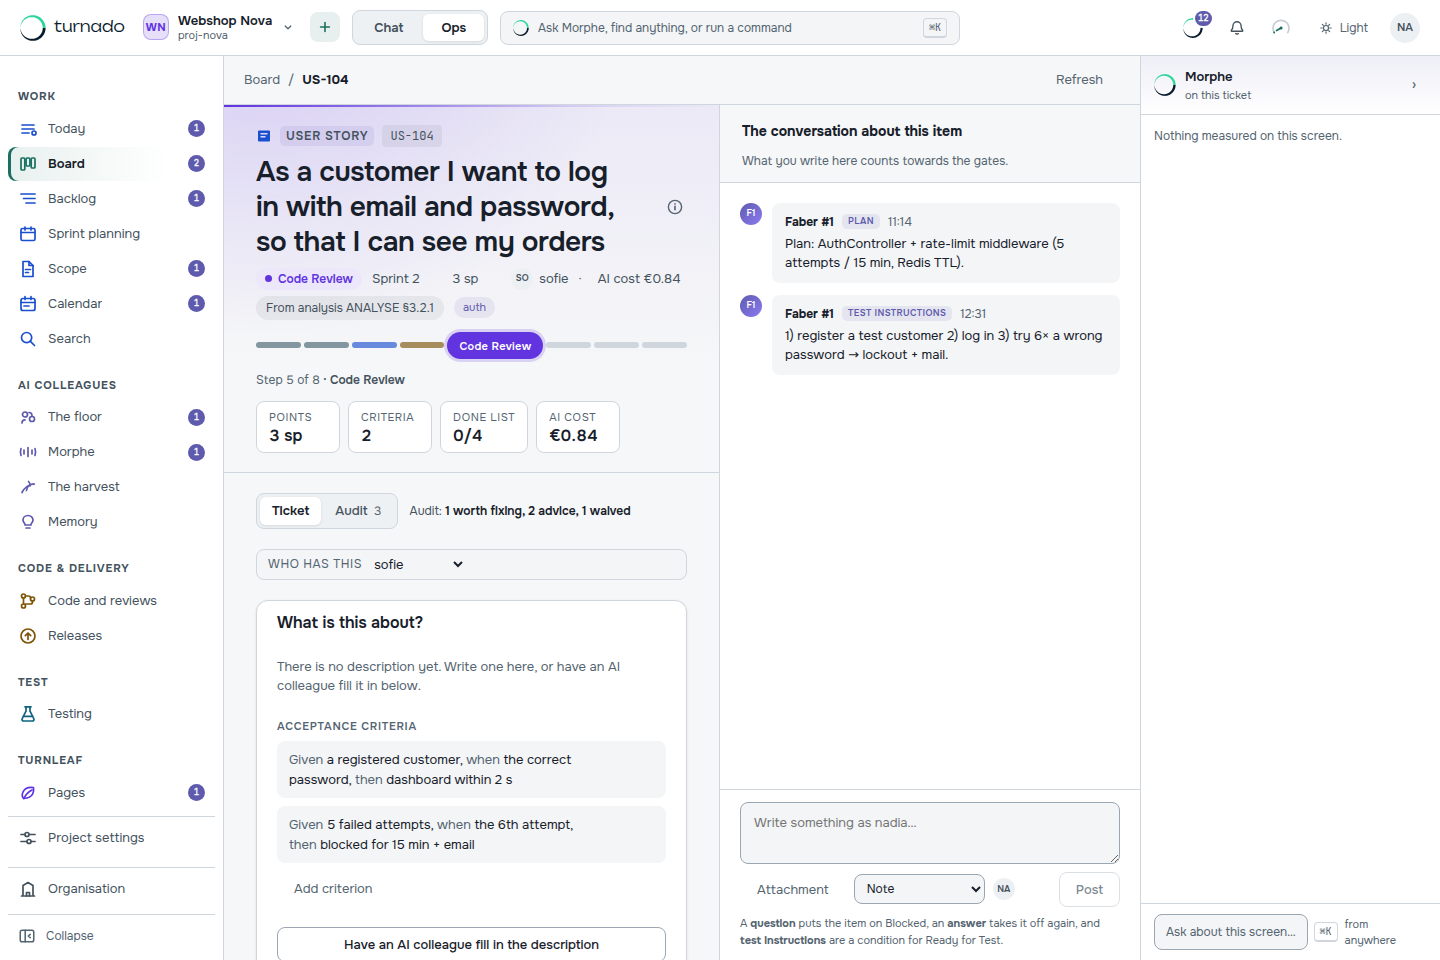Focus the Ask Morphe command search field
Image resolution: width=1440 pixels, height=960 pixels.
(729, 28)
